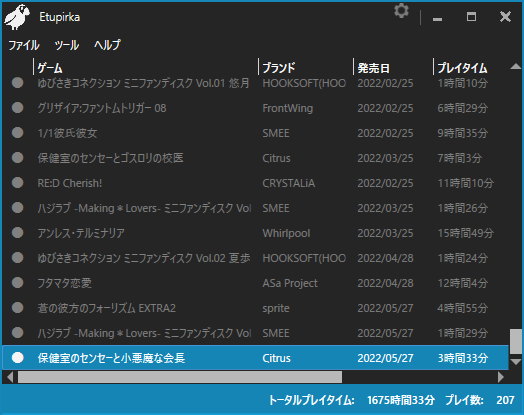Click status dot for 蒼の彼方のフォーリズム EXTRA2
Image resolution: width=524 pixels, height=415 pixels.
17,308
